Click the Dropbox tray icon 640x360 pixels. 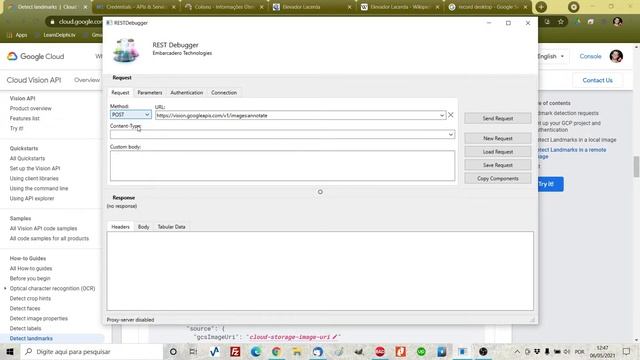(537, 351)
